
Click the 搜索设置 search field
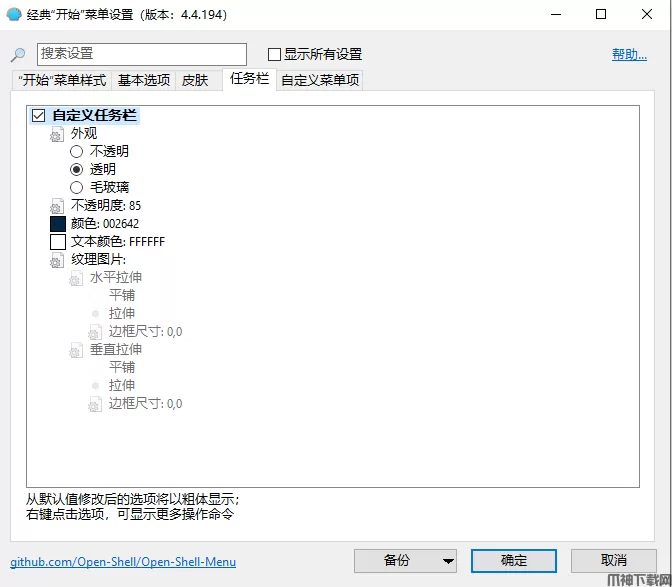142,54
